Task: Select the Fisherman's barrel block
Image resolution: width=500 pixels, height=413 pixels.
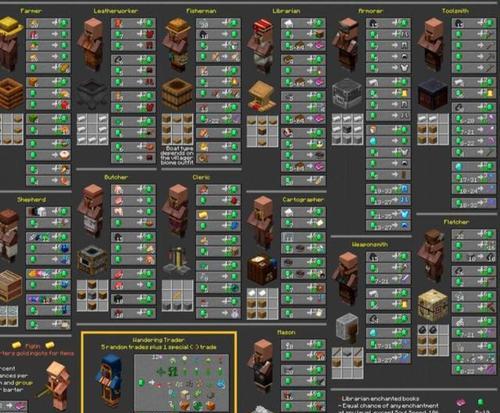Action: pyautogui.click(x=177, y=94)
